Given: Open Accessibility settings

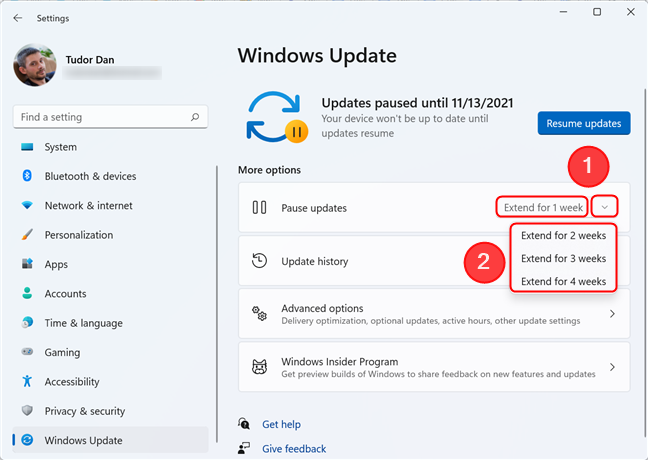Looking at the screenshot, I should point(110,381).
